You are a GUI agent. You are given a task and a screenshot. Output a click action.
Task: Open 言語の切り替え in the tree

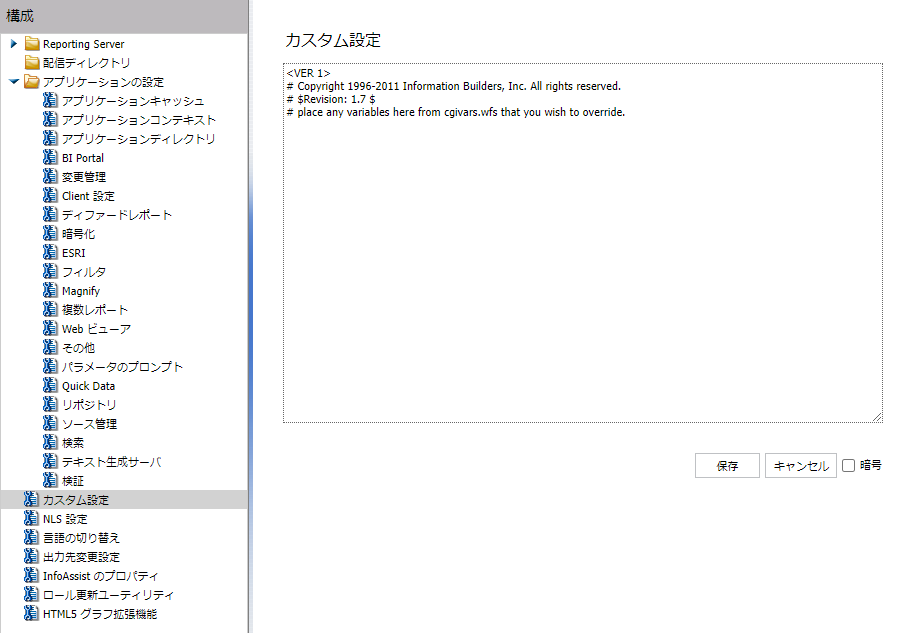(x=81, y=538)
